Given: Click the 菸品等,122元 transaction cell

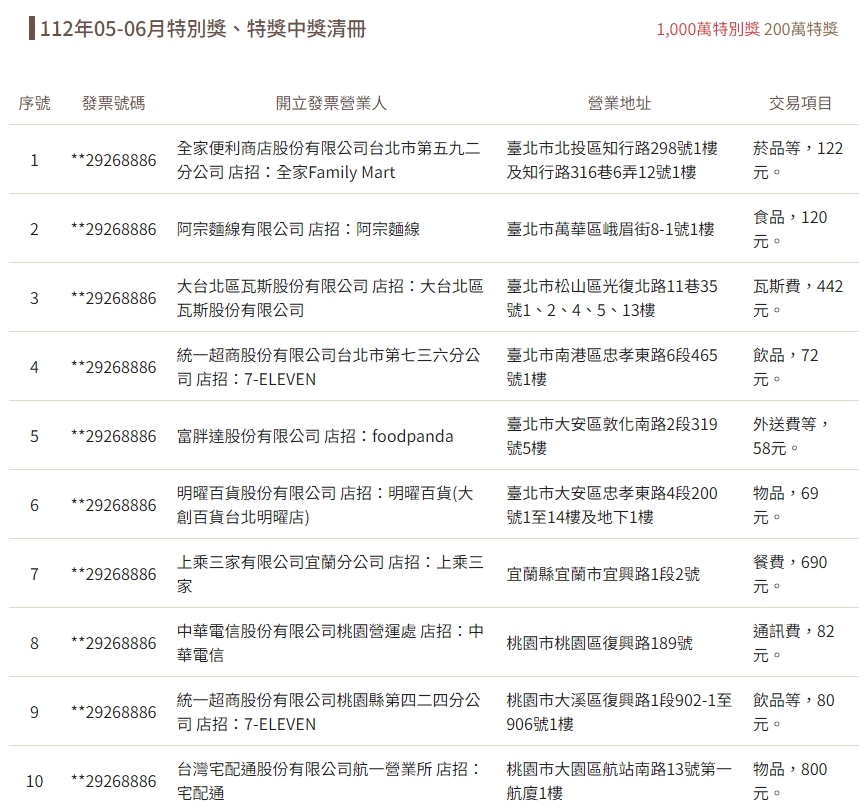Looking at the screenshot, I should point(798,160).
